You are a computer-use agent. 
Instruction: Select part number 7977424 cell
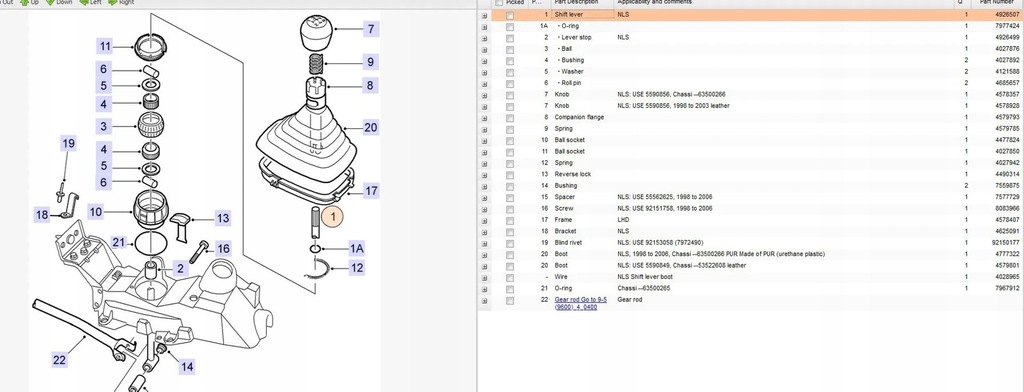tap(1008, 26)
